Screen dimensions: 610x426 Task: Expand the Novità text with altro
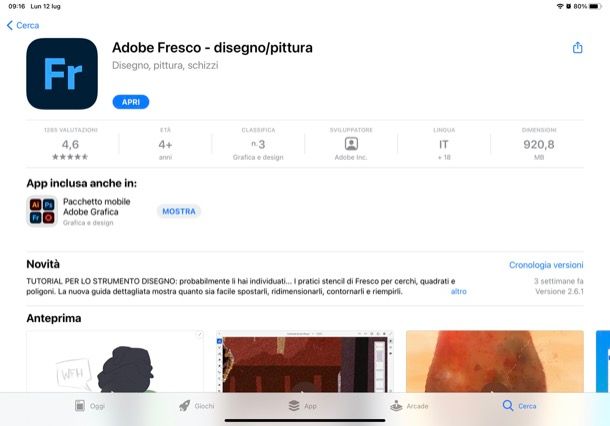point(458,291)
